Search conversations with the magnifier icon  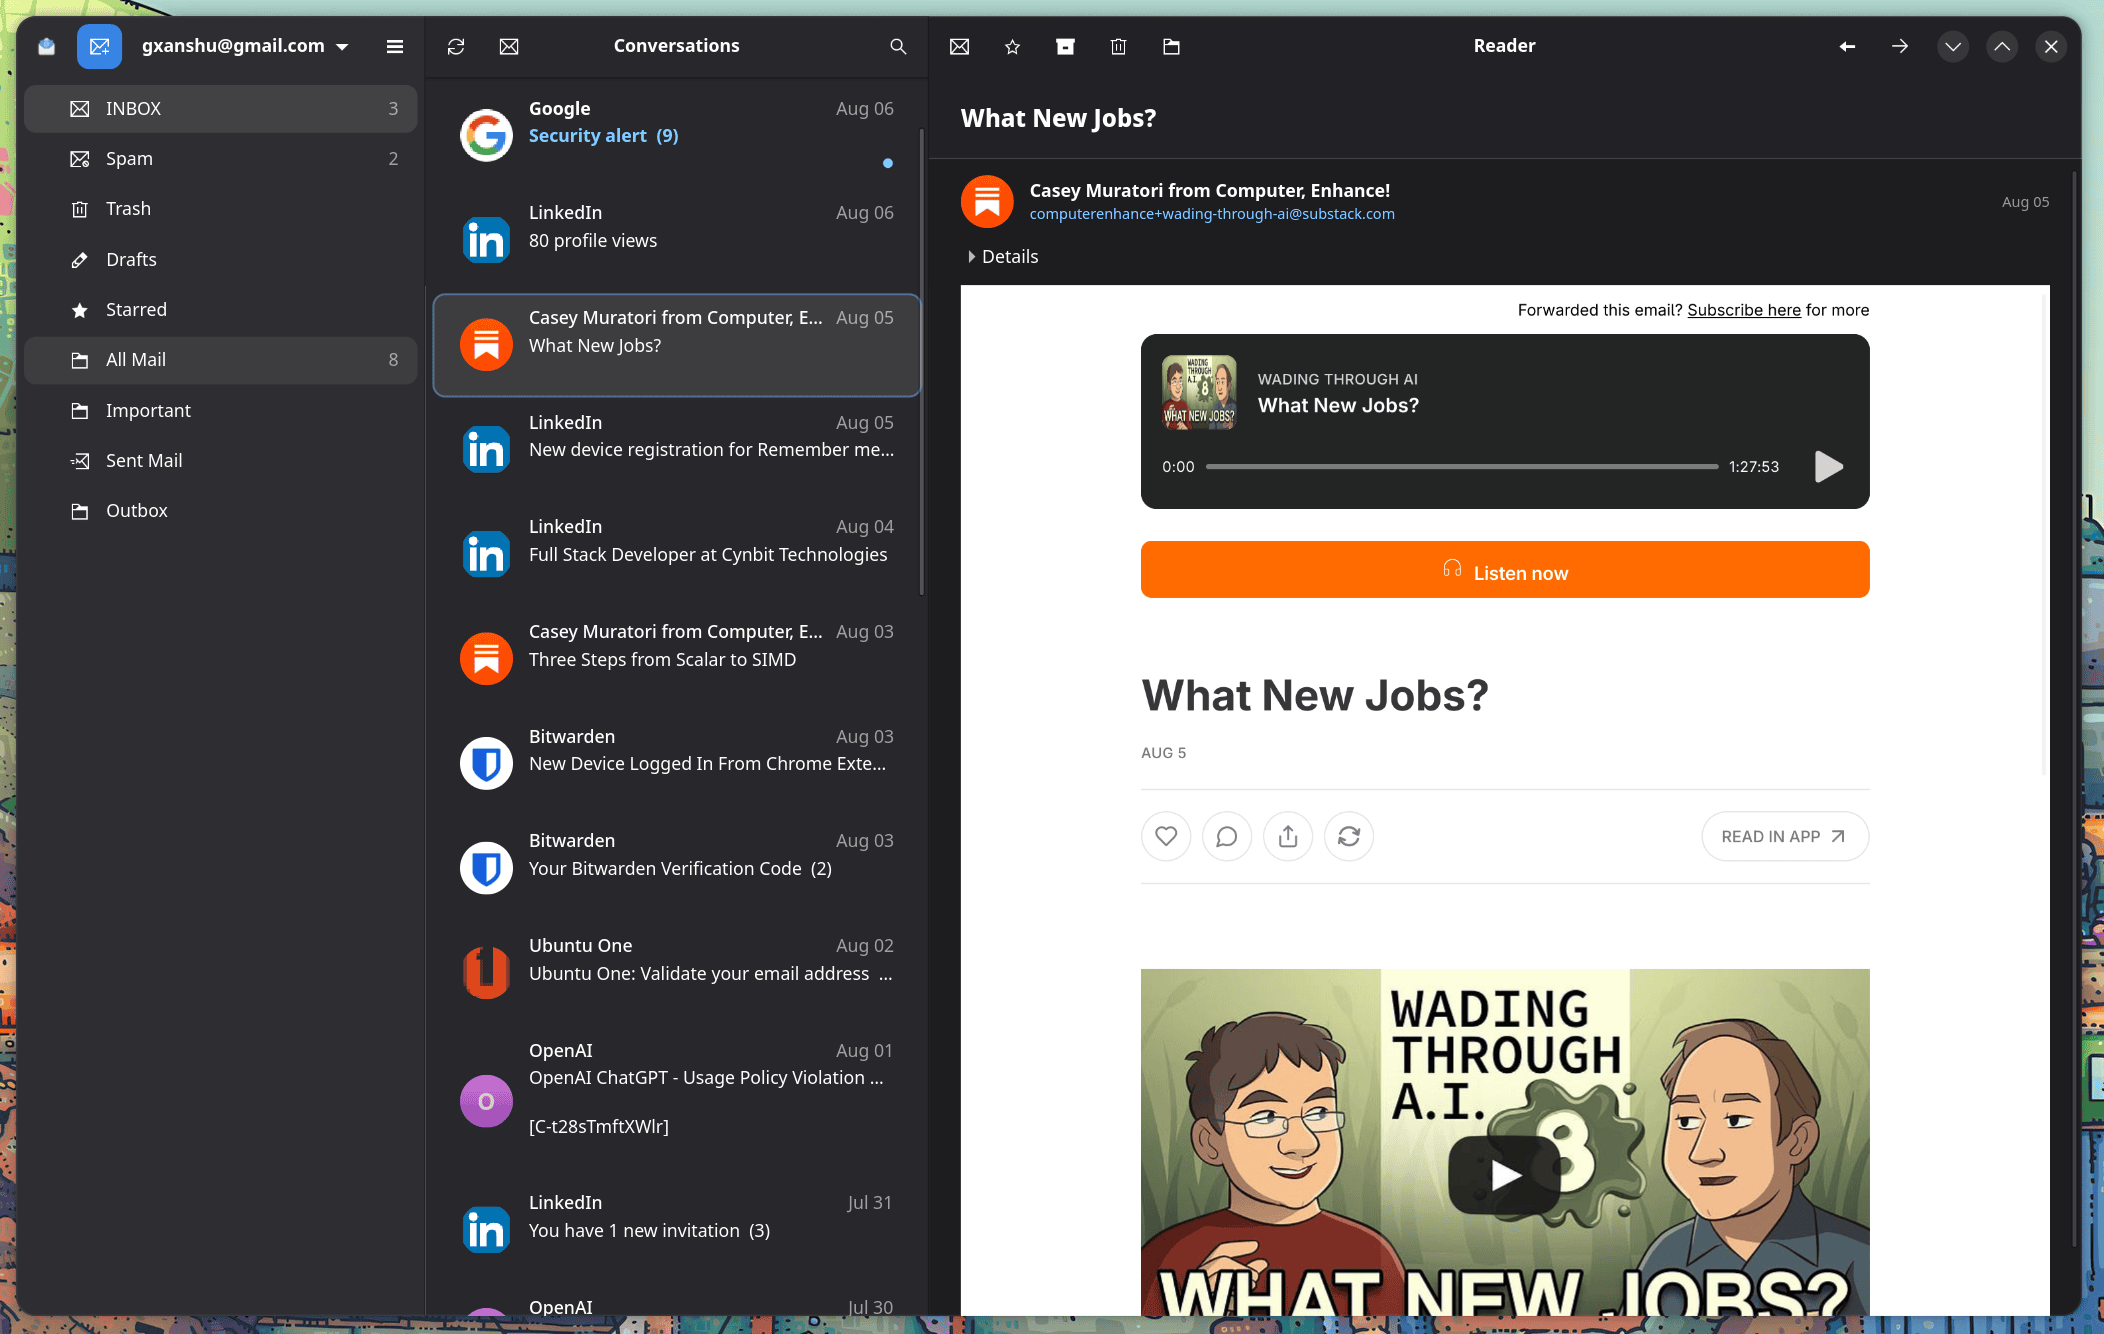[898, 46]
